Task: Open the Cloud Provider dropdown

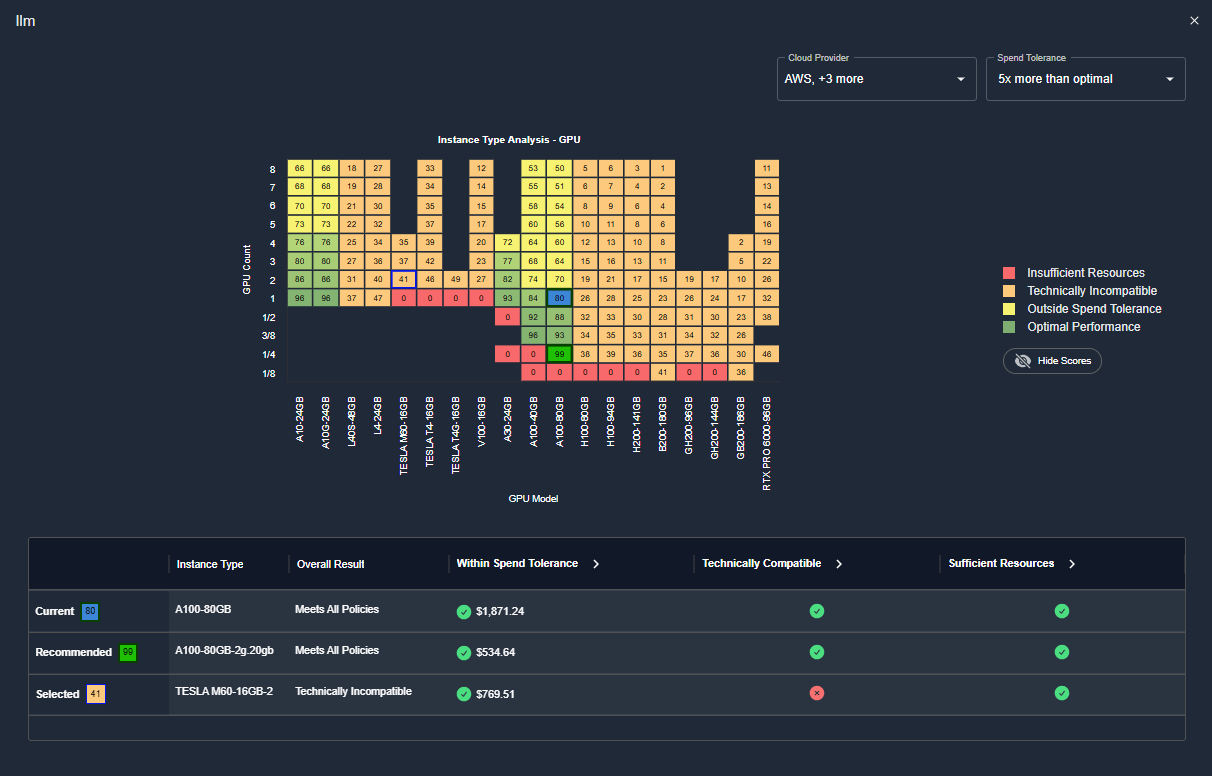Action: click(877, 79)
